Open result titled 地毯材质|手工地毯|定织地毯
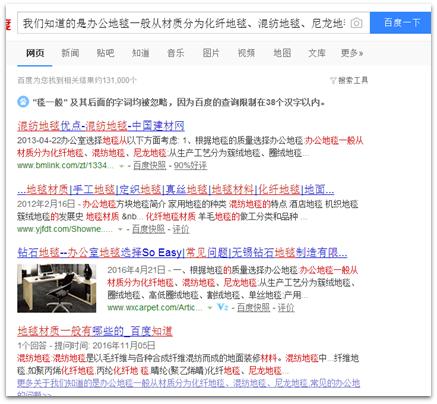 pyautogui.click(x=176, y=190)
